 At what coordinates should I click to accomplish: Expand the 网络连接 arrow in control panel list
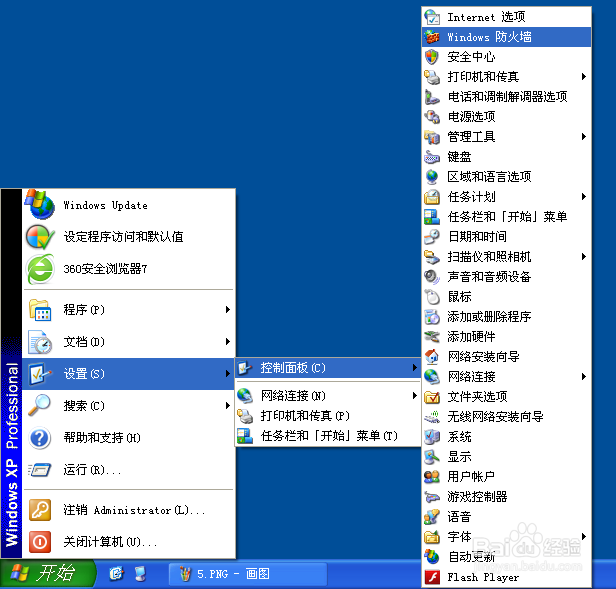point(584,377)
